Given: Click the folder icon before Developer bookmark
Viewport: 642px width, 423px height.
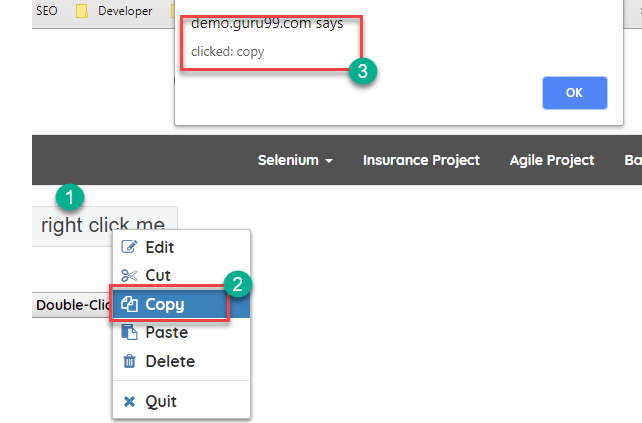Looking at the screenshot, I should 82,11.
